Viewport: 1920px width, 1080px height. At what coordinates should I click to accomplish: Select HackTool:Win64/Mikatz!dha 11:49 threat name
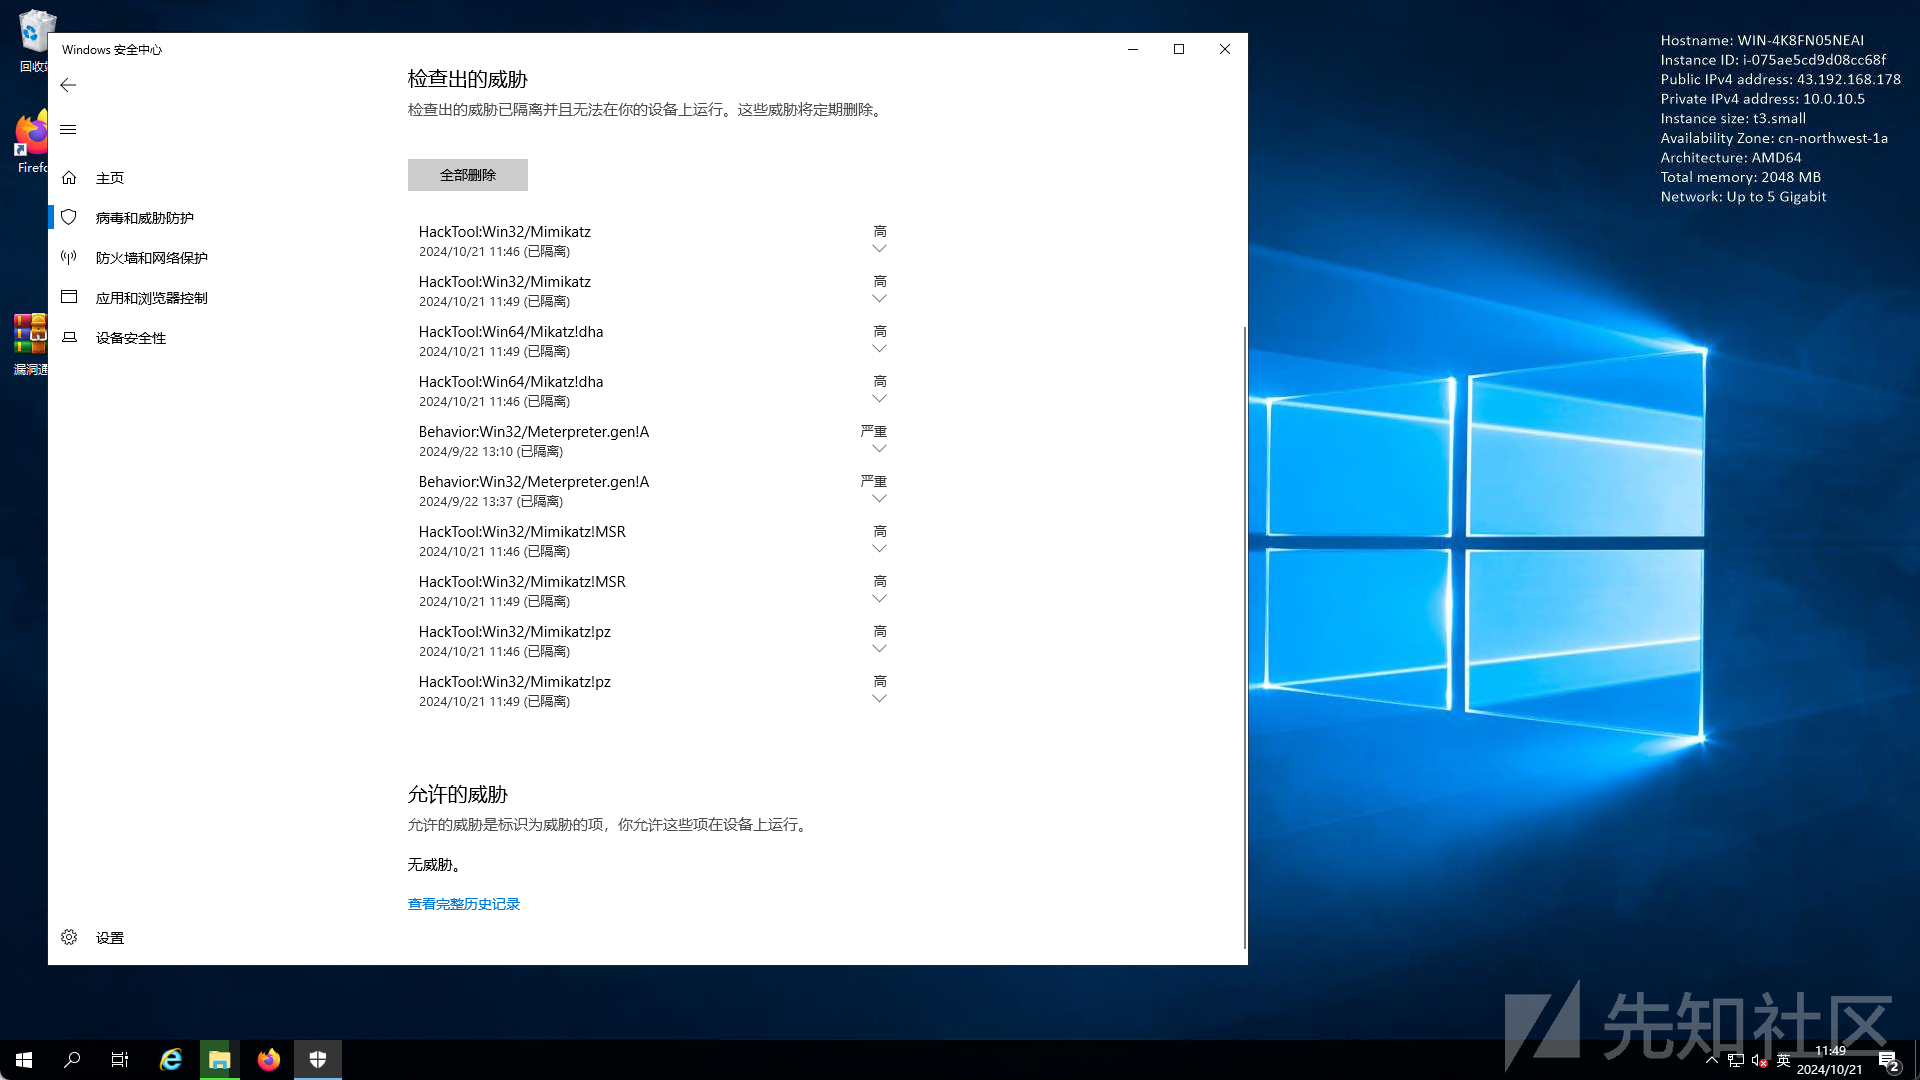tap(511, 332)
